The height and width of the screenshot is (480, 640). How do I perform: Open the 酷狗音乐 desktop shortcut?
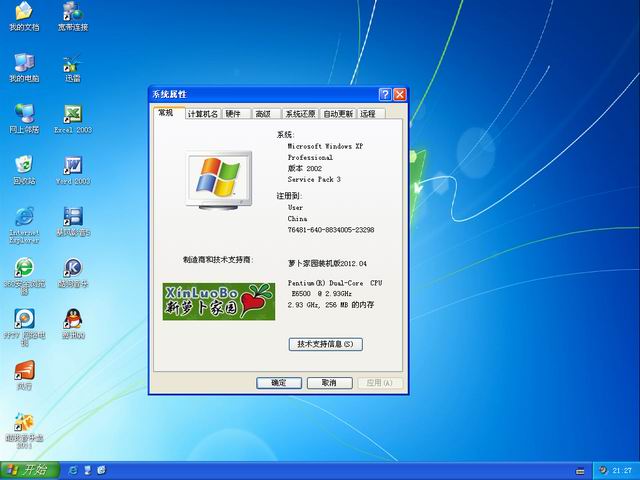coord(73,273)
